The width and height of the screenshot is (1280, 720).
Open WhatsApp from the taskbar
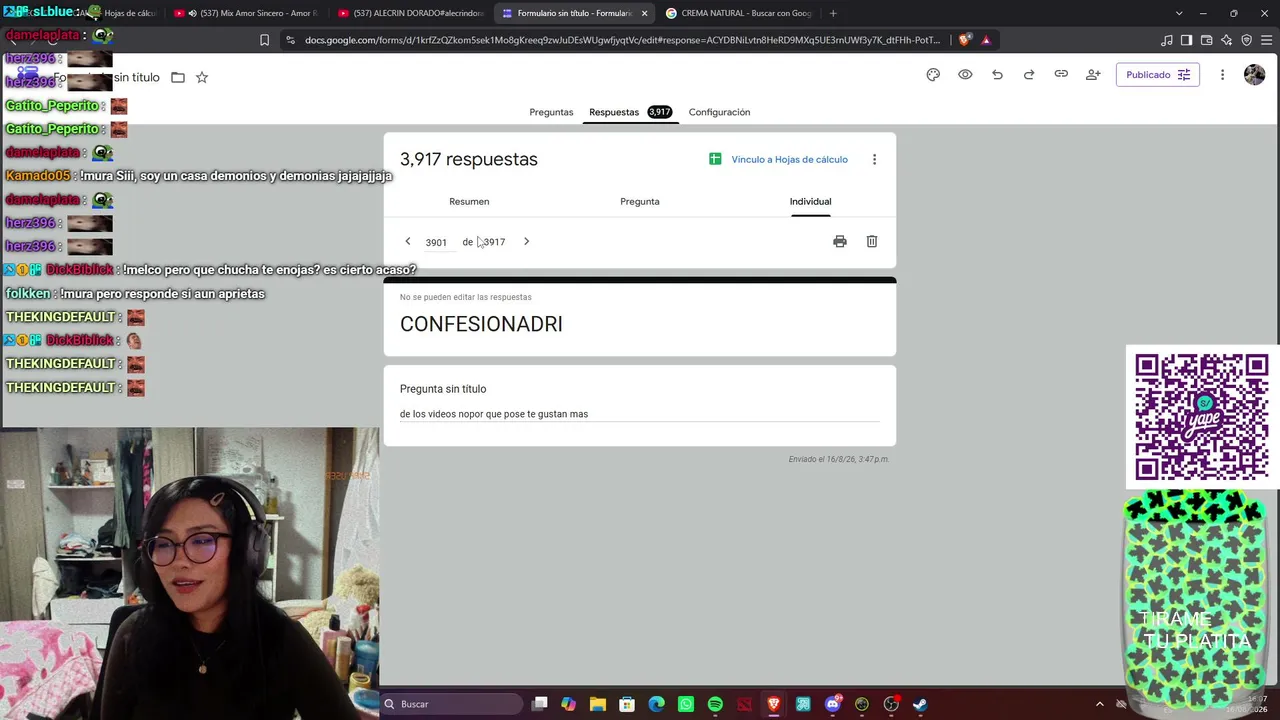686,704
